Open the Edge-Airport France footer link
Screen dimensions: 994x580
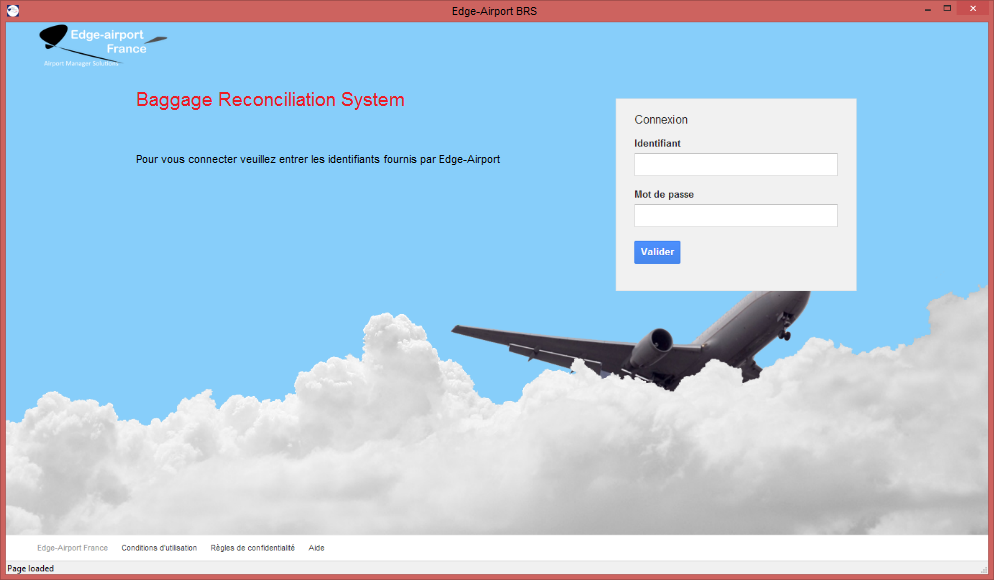pyautogui.click(x=72, y=548)
